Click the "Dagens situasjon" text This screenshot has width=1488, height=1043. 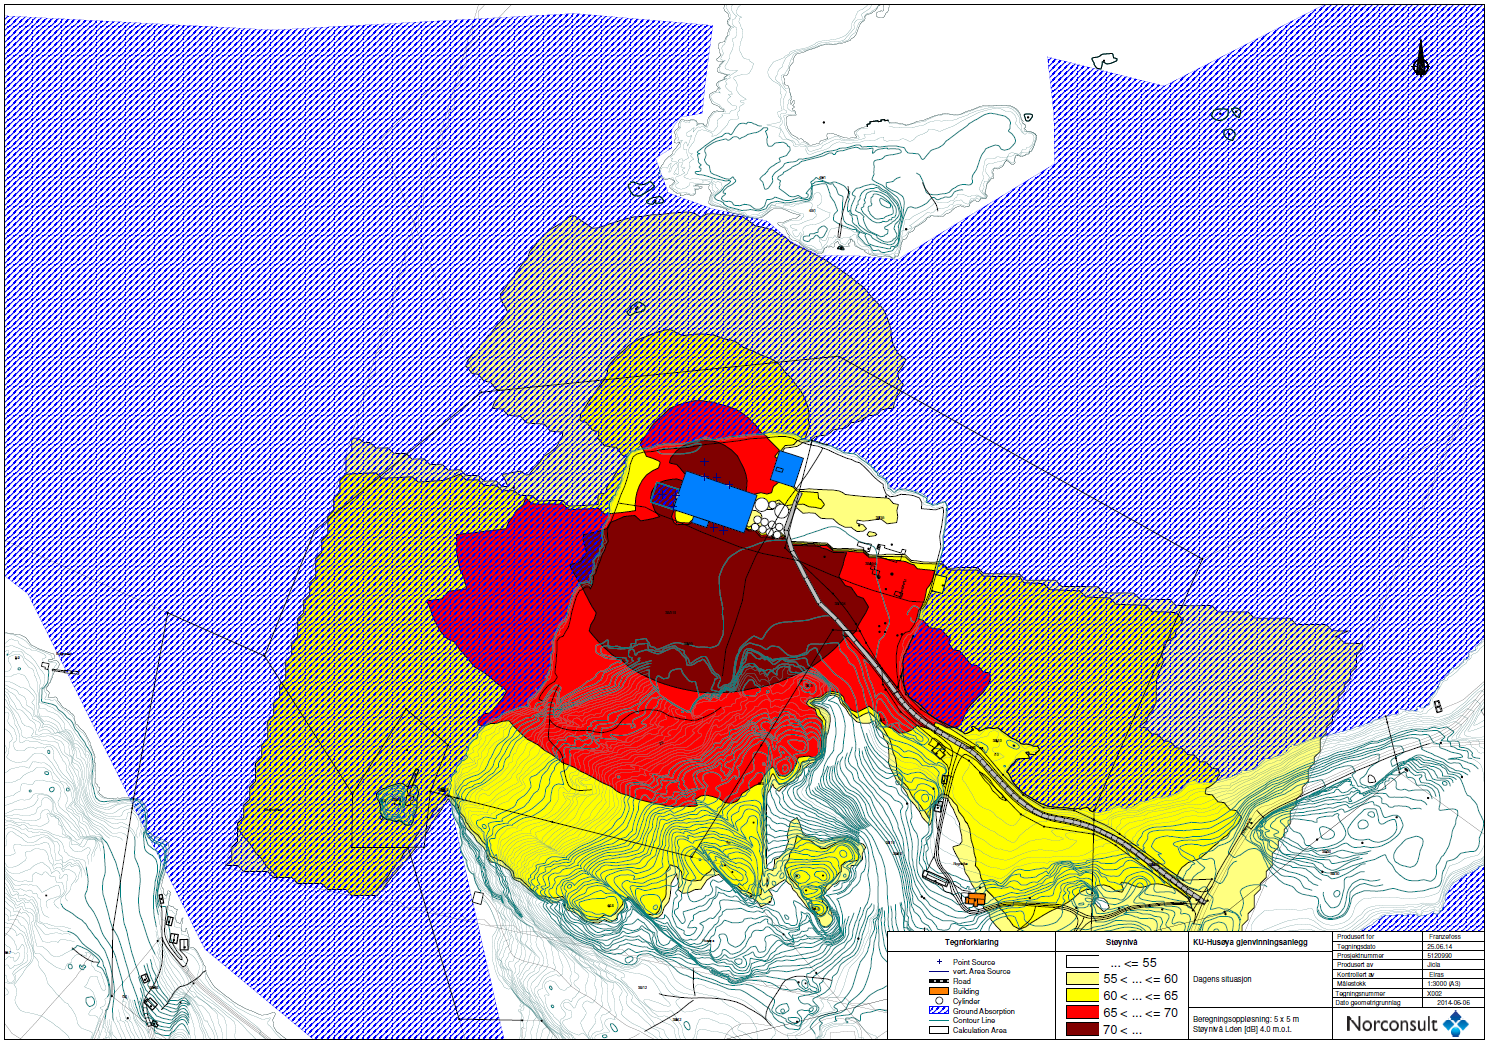coord(1222,979)
